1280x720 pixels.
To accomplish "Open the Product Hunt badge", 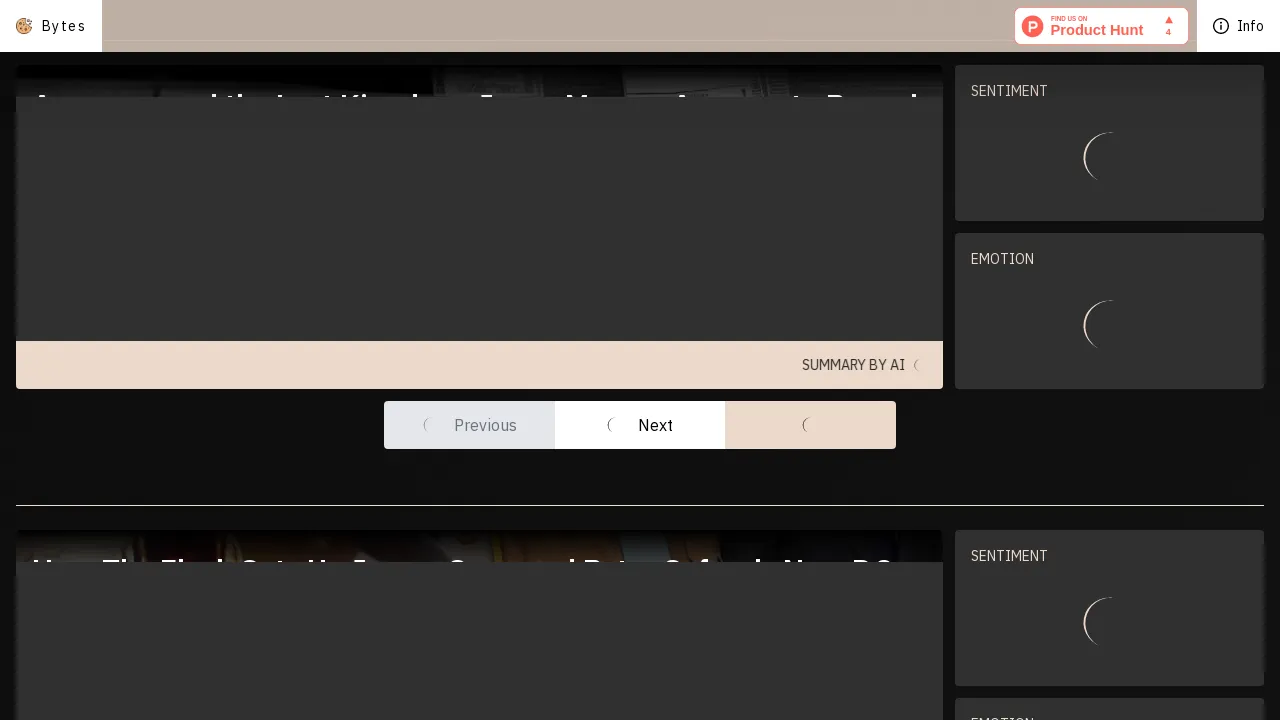I will tap(1101, 26).
